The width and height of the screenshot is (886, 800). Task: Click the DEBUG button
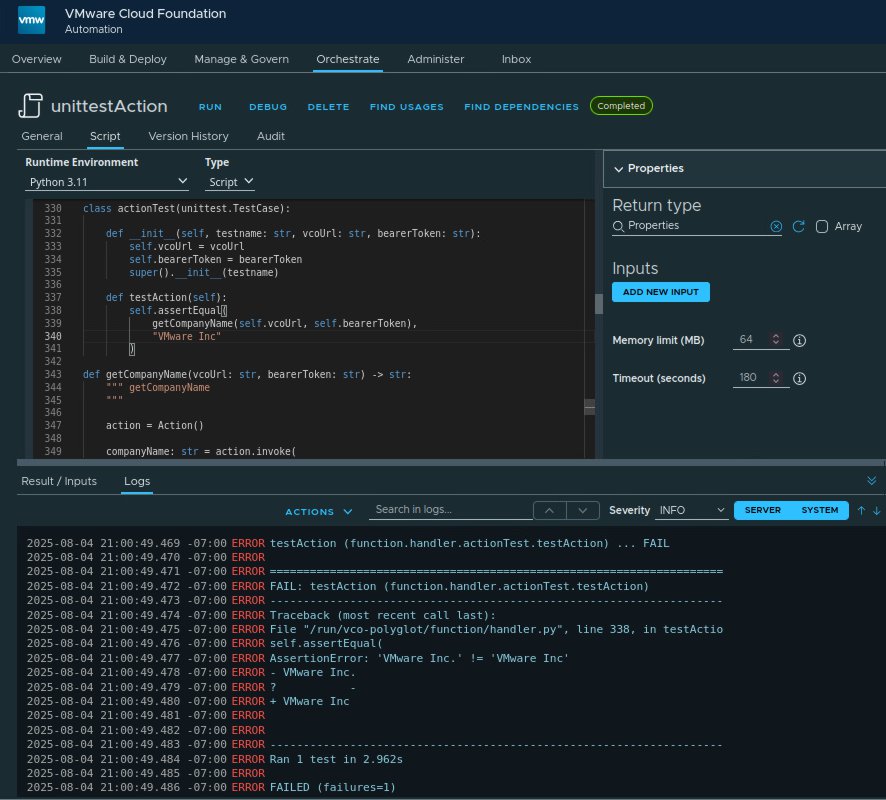[268, 107]
